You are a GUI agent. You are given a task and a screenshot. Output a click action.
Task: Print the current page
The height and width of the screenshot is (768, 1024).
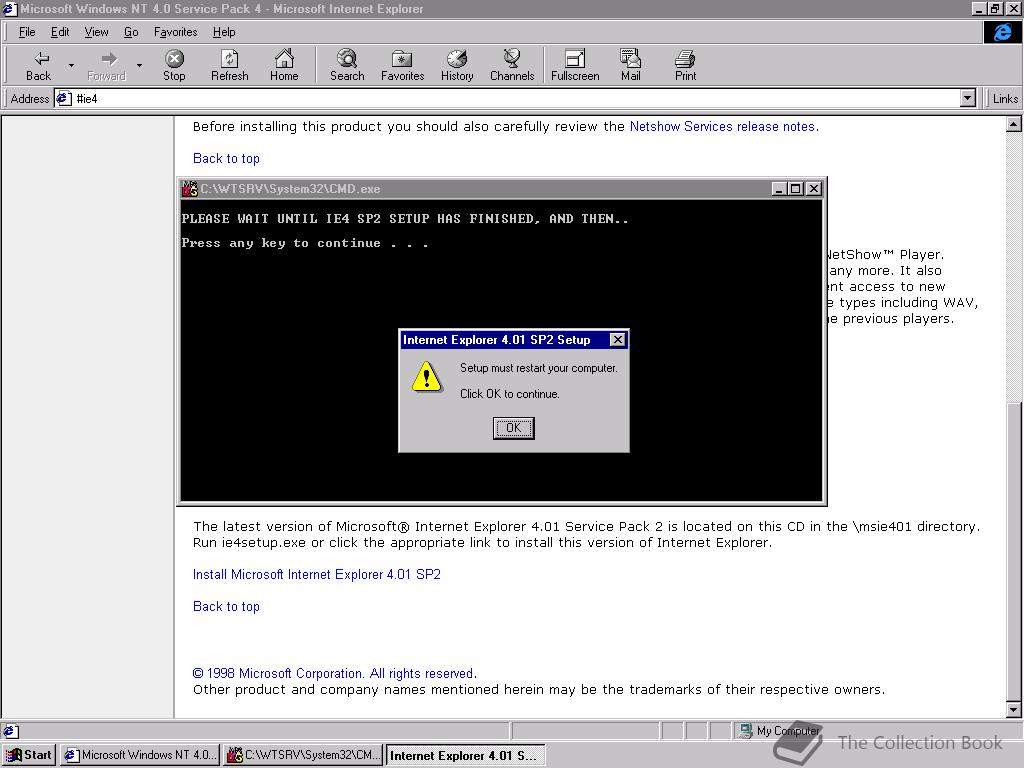tap(685, 65)
